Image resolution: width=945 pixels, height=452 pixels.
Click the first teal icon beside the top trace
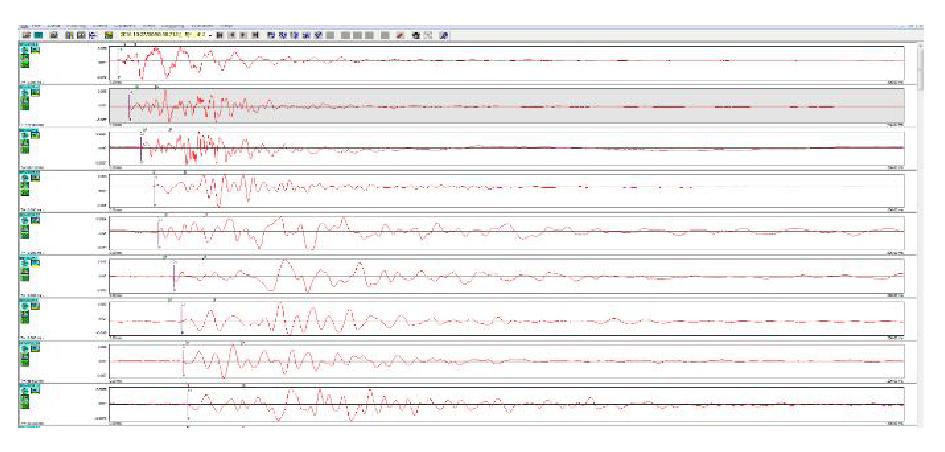point(22,51)
